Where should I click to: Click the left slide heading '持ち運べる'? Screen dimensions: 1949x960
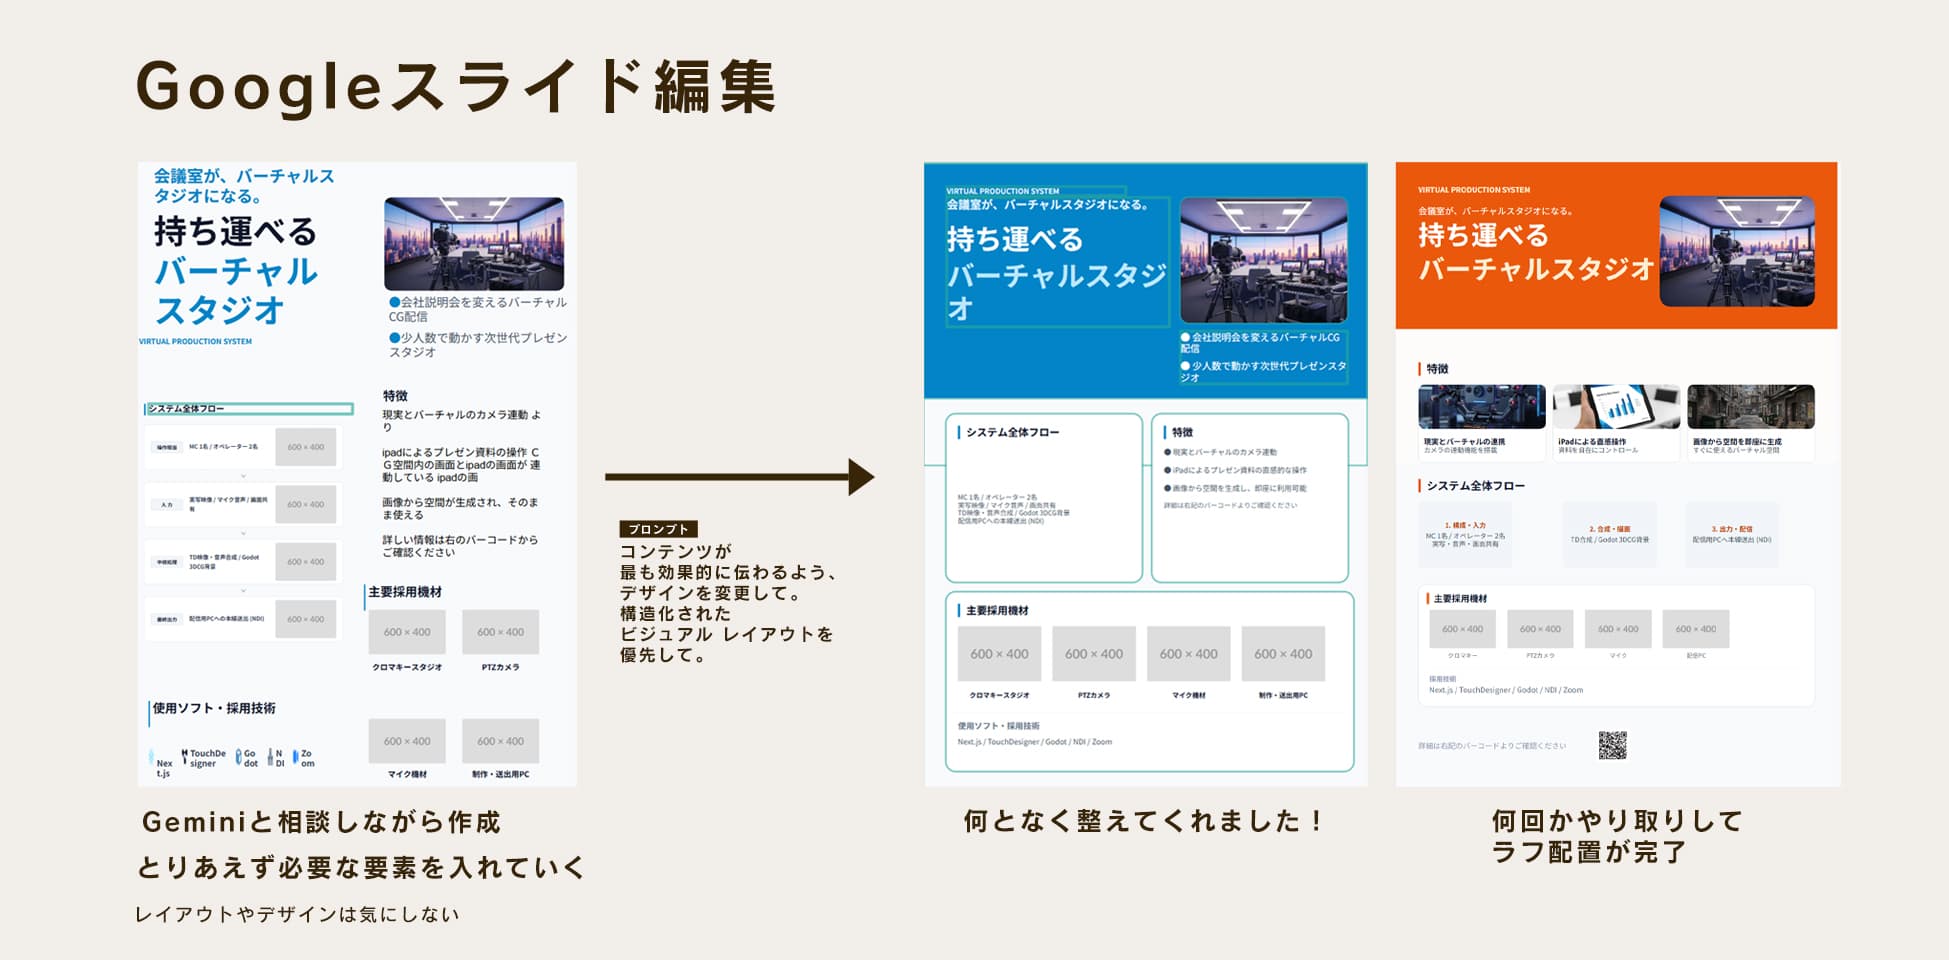(235, 232)
